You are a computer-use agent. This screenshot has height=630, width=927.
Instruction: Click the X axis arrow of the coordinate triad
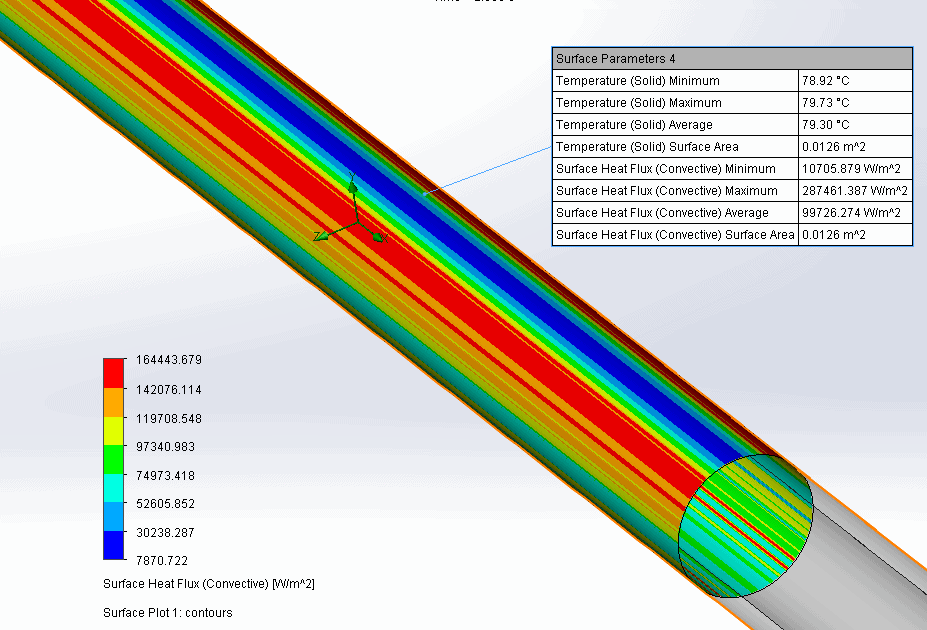tap(380, 237)
